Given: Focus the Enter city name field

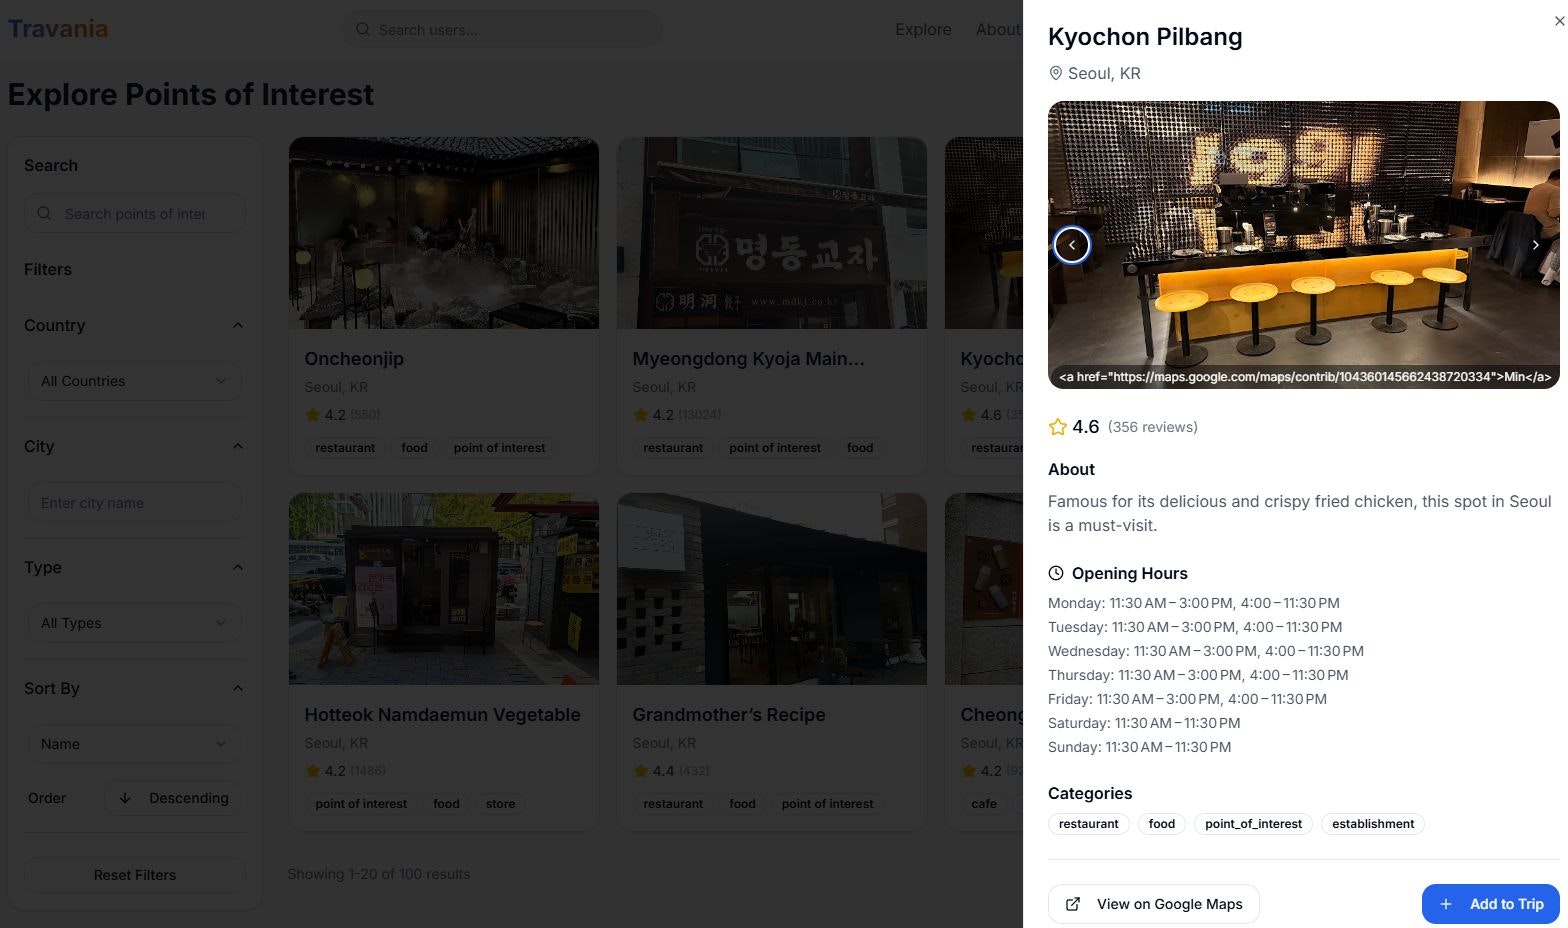Looking at the screenshot, I should [x=134, y=503].
